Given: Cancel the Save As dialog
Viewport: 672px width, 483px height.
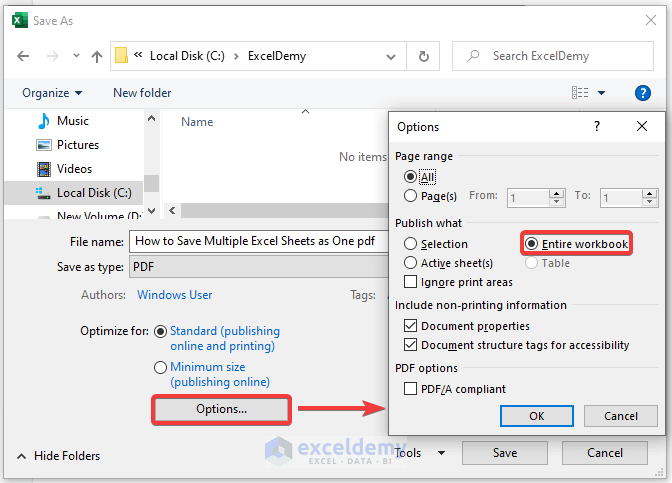Looking at the screenshot, I should (605, 453).
